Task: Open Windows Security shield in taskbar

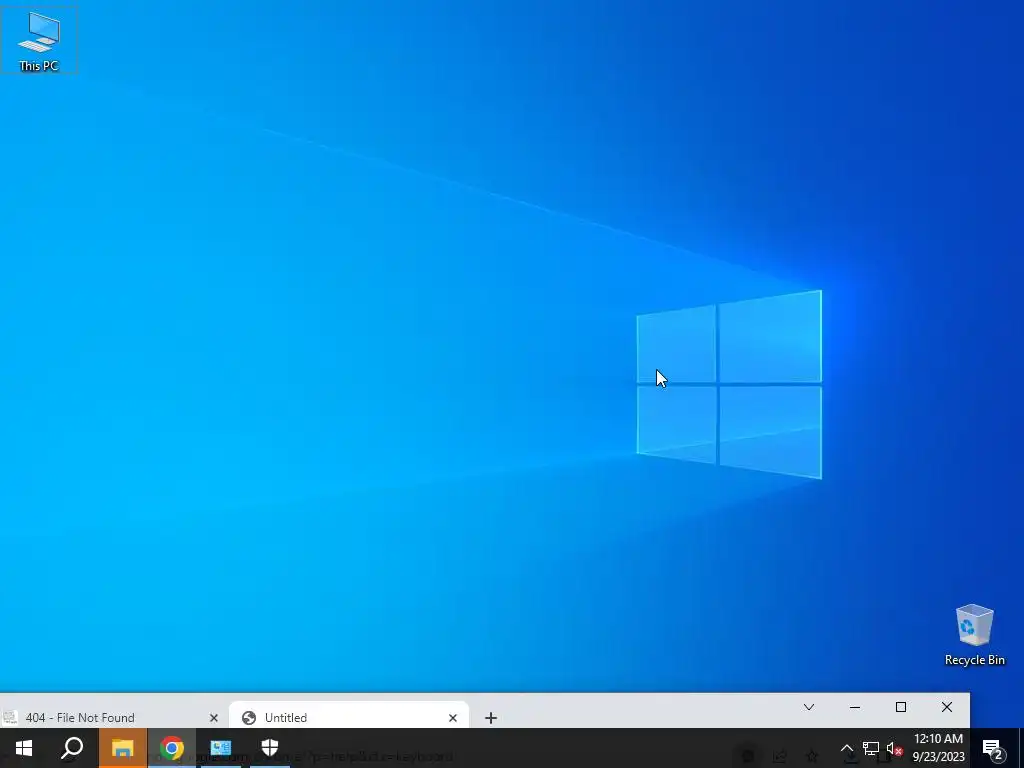Action: [270, 748]
